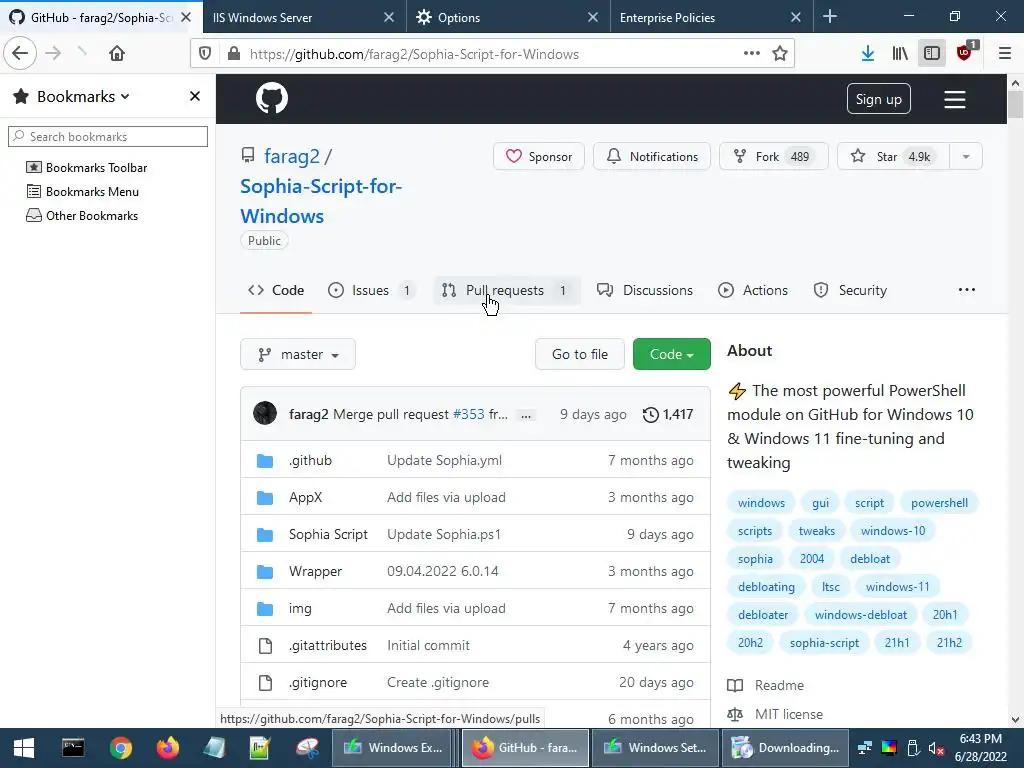
Task: Click the Firefox home icon
Action: pos(117,54)
